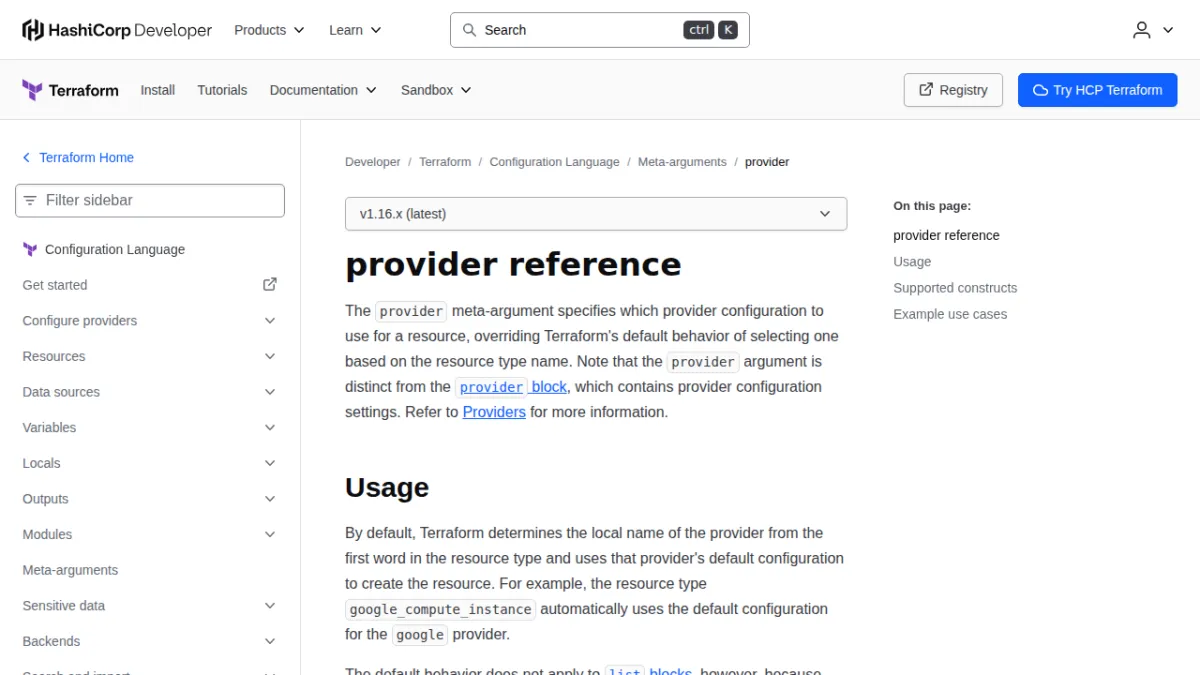Expand the Modules sidebar section
Image resolution: width=1200 pixels, height=675 pixels.
(x=150, y=535)
